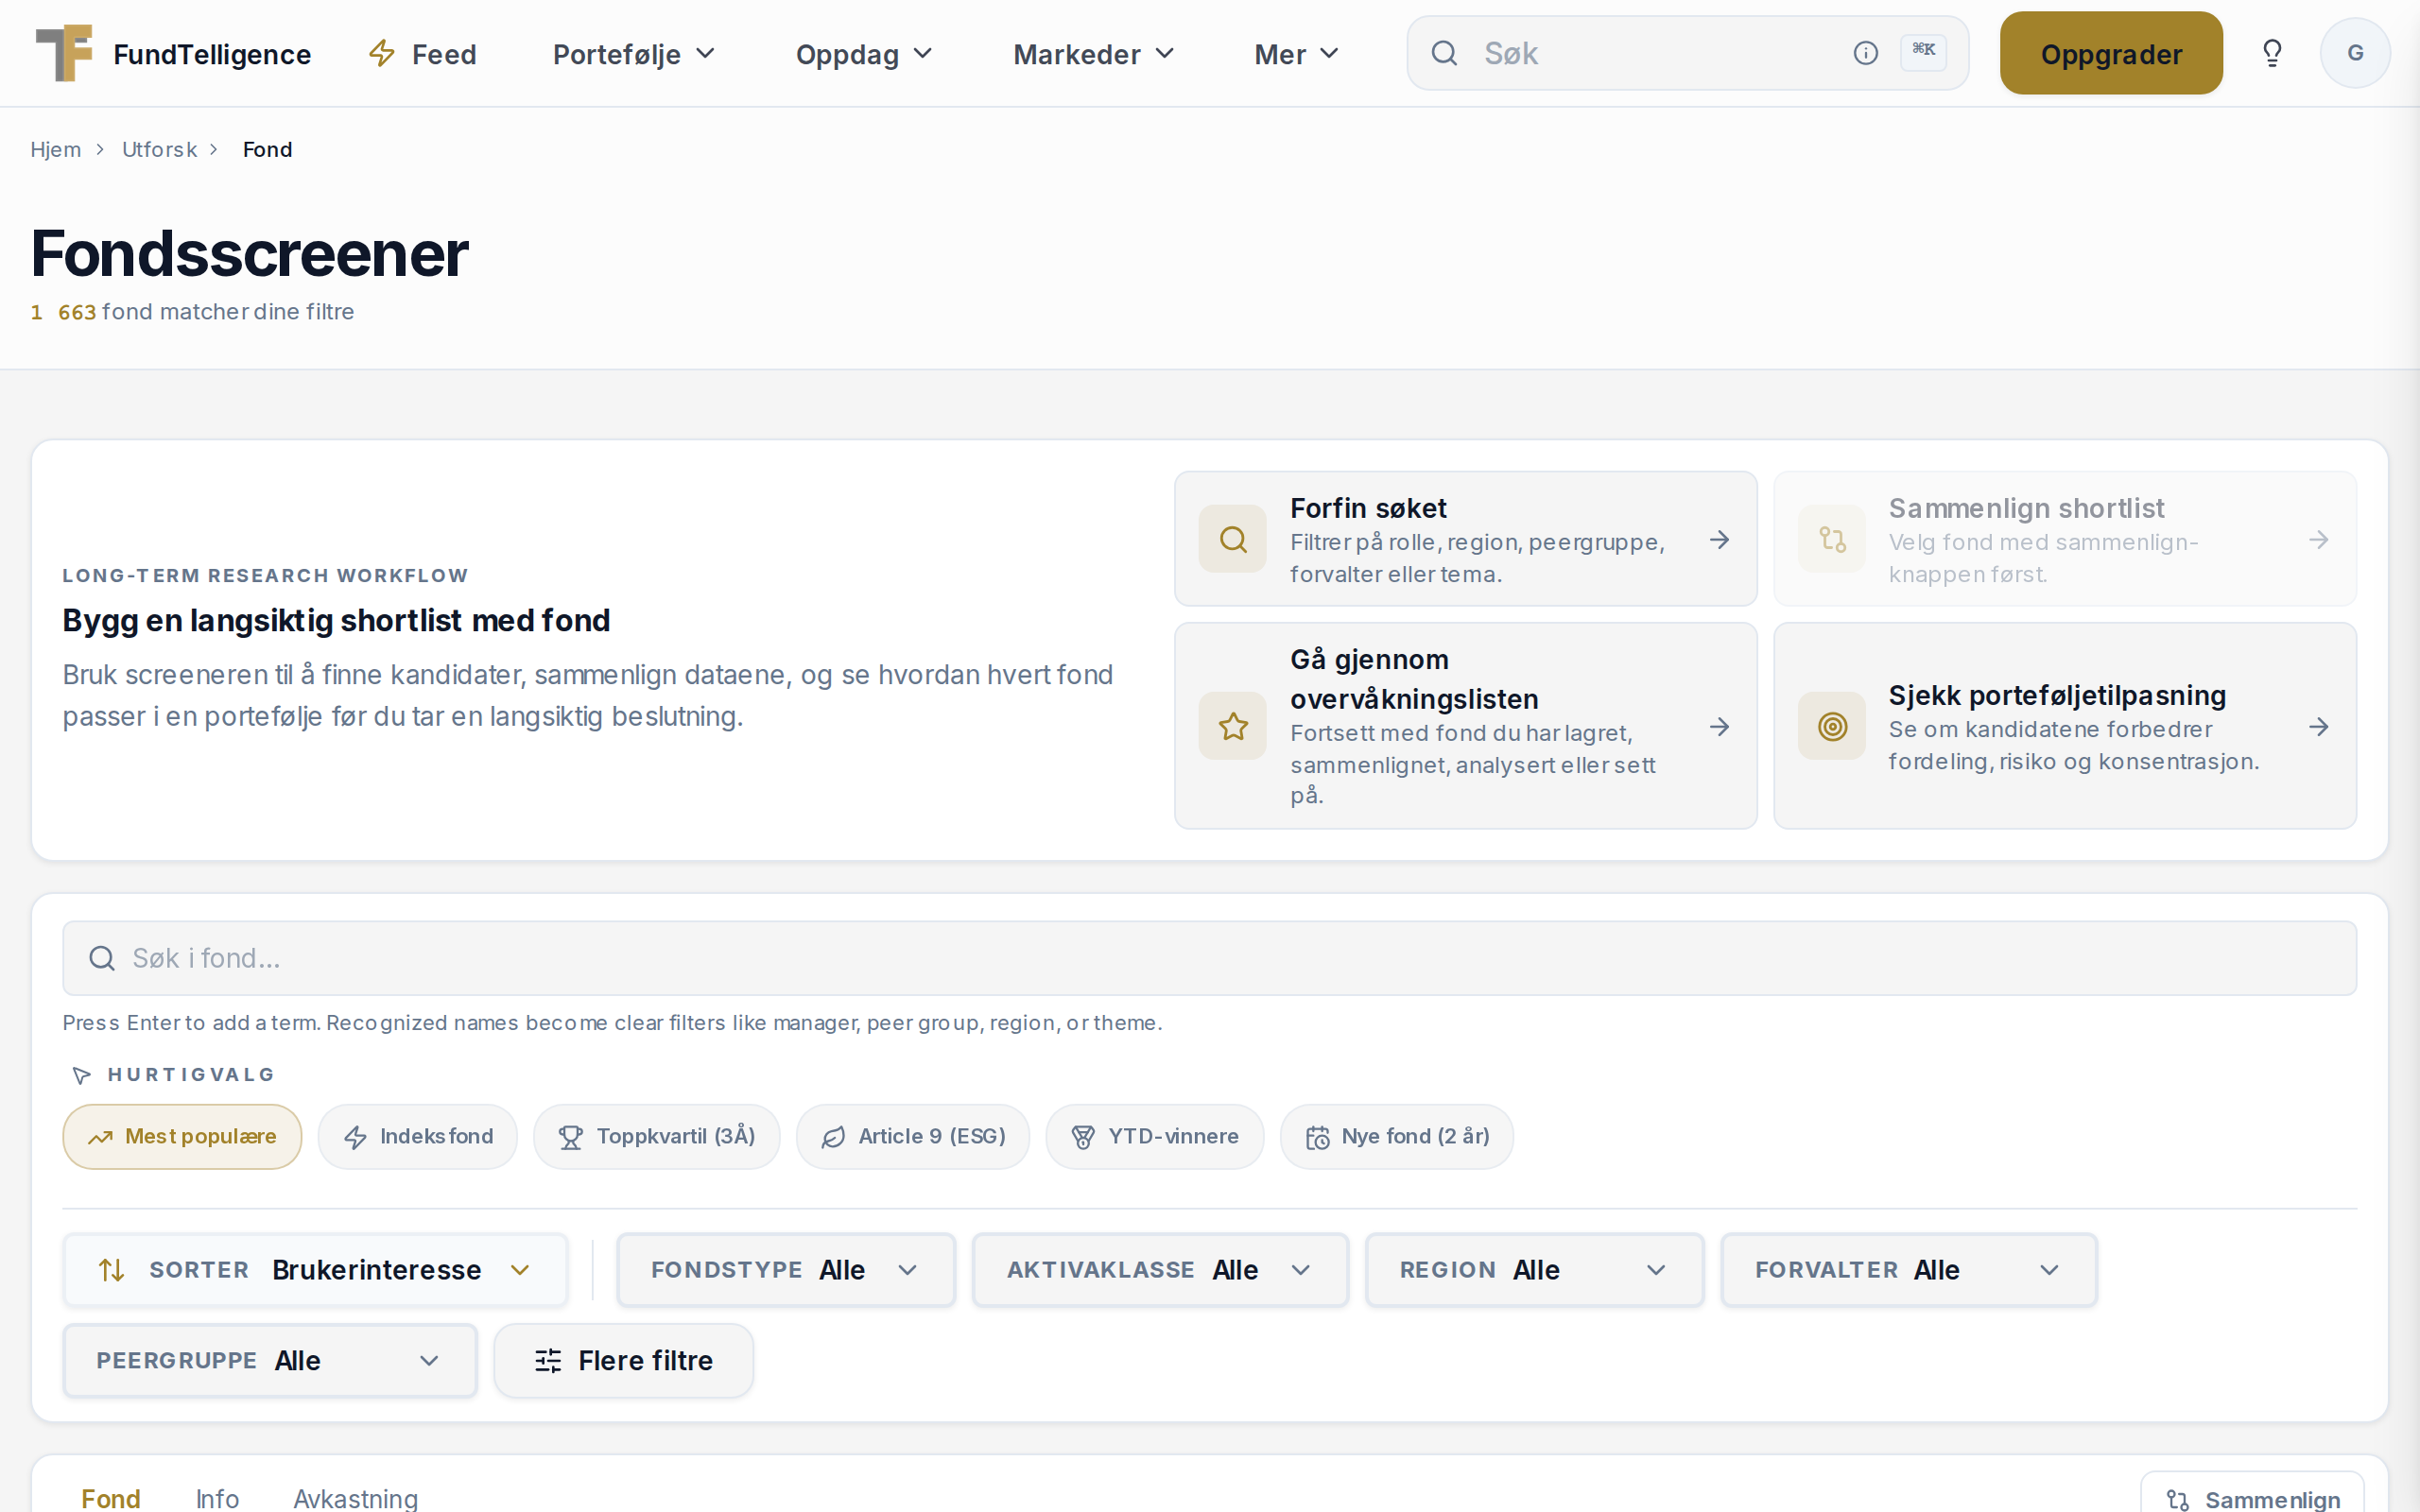Click the magnifier icon in Forfin søket card

[x=1233, y=540]
